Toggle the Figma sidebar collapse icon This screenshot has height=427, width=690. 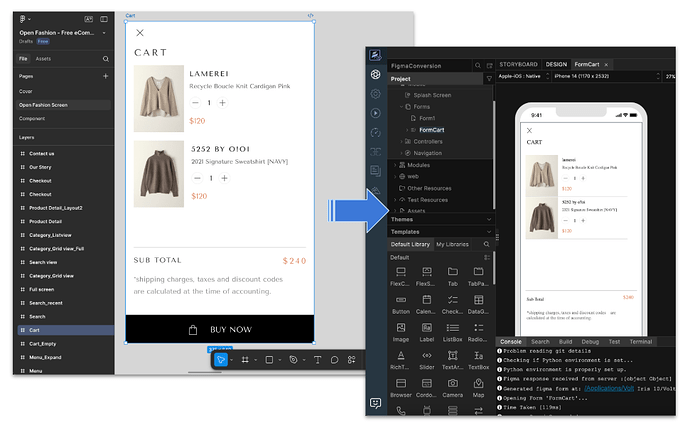tap(106, 19)
